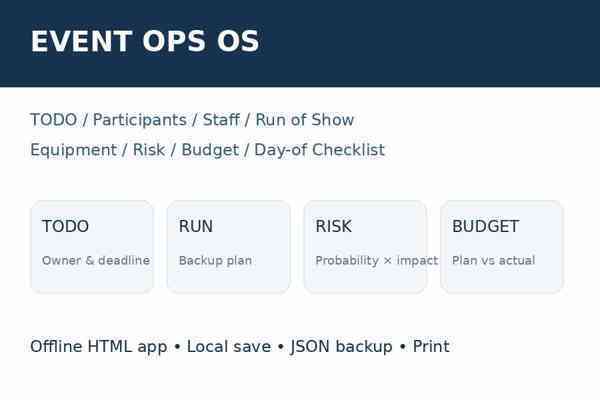
Task: Click Participants in the feature list
Action: [140, 120]
